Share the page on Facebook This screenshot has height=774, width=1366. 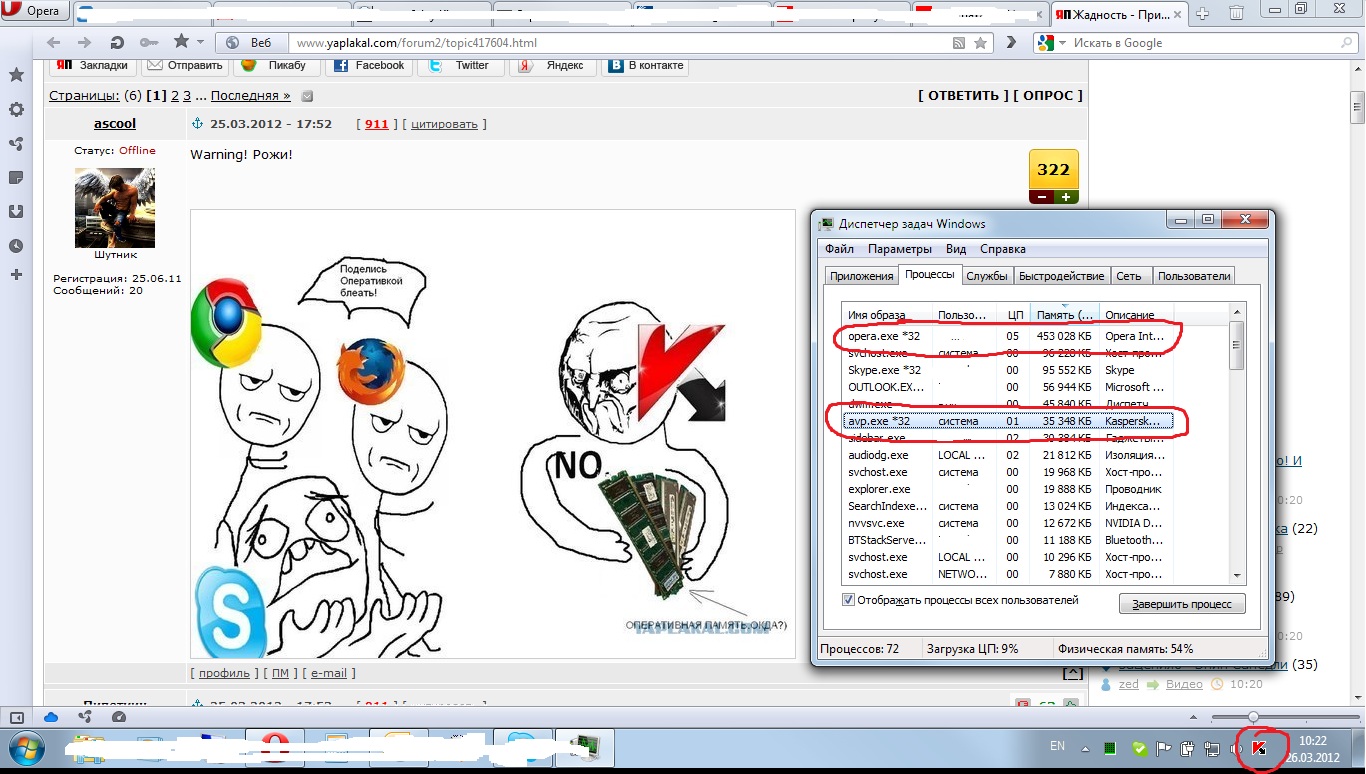369,65
